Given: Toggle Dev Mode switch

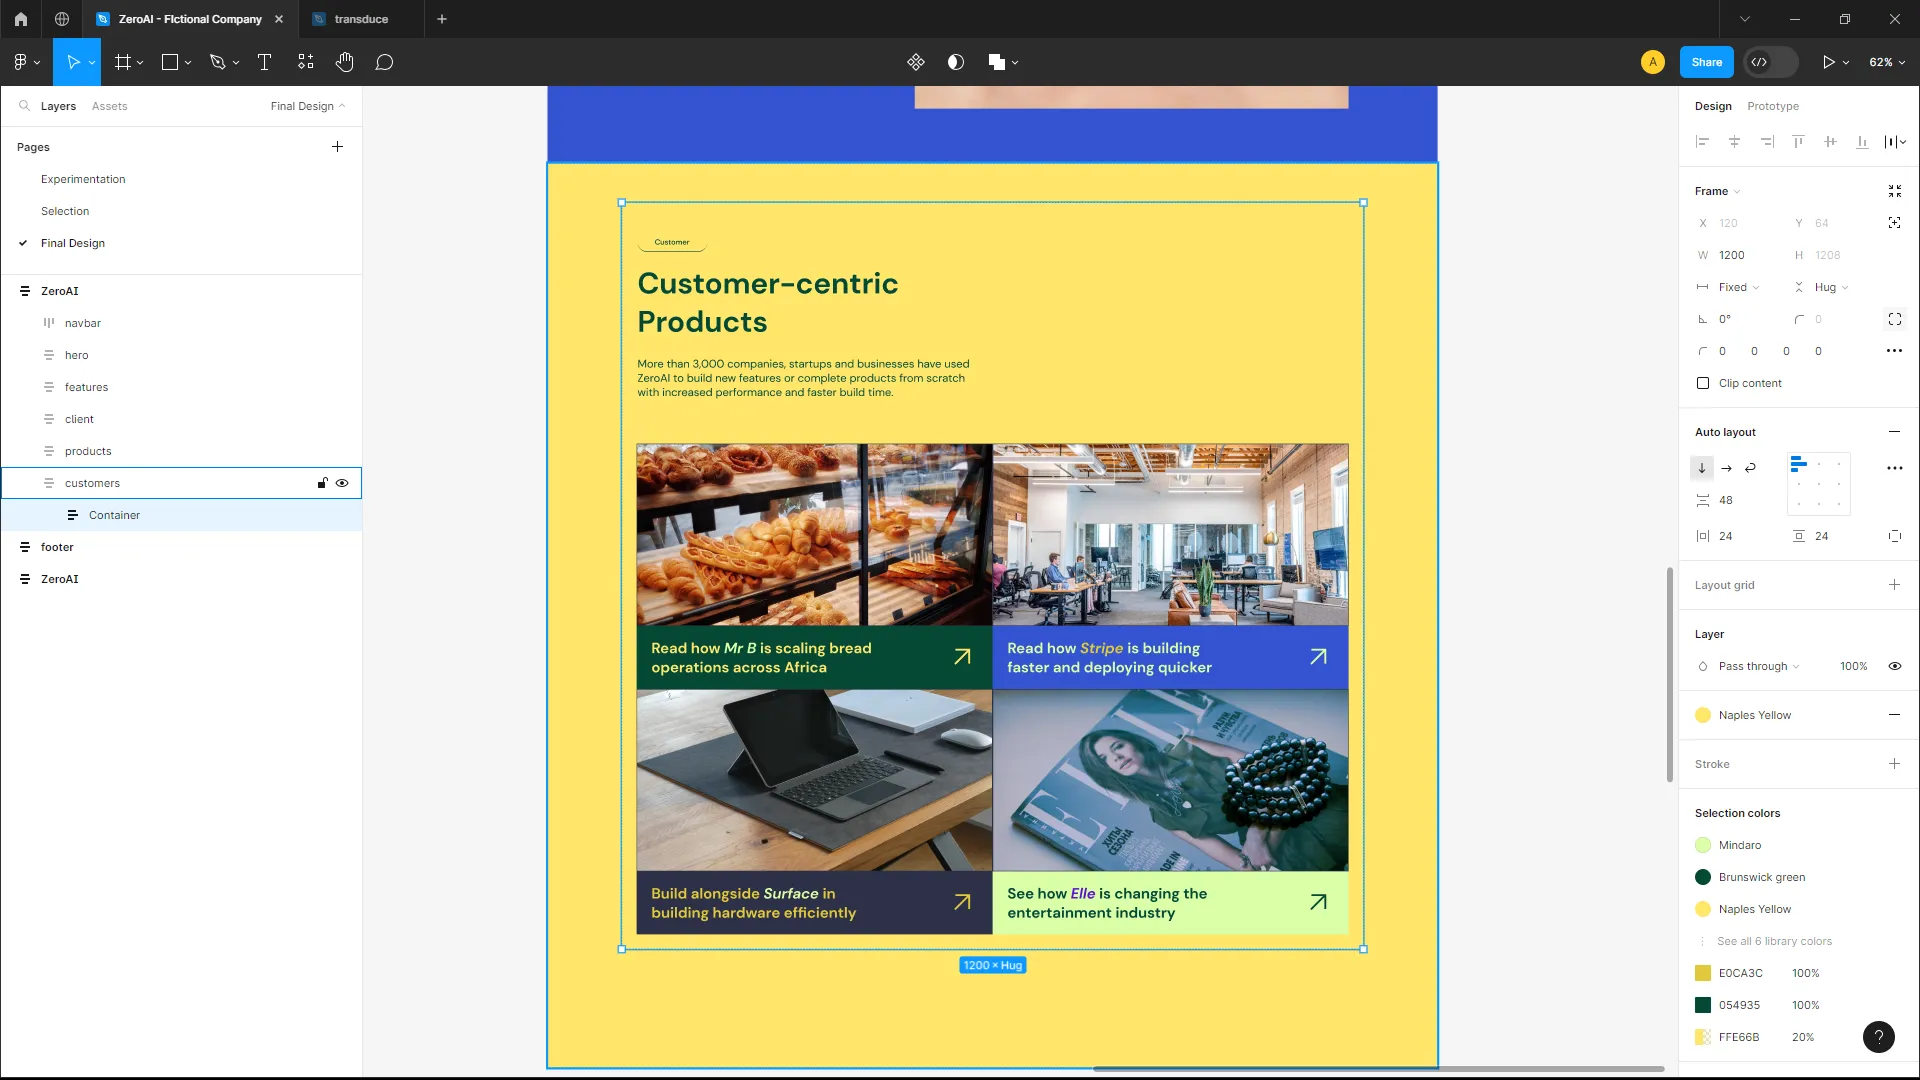Looking at the screenshot, I should tap(1770, 62).
